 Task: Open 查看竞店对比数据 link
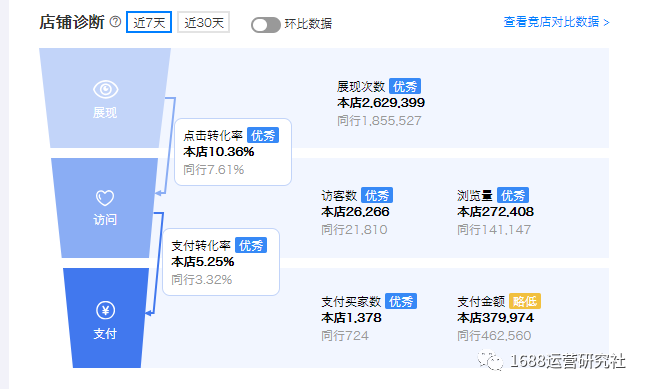(x=556, y=22)
